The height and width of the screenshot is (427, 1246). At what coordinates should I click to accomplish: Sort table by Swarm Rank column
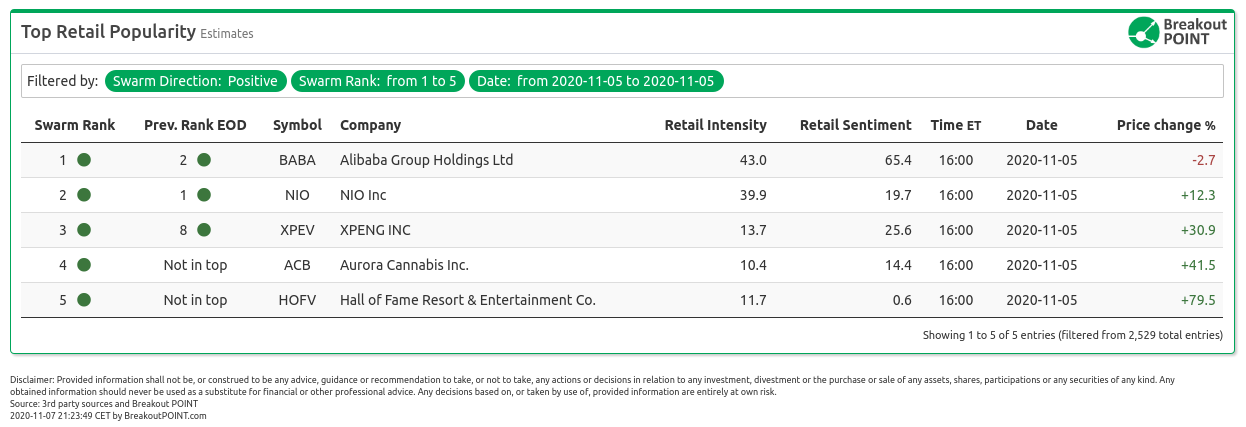75,125
